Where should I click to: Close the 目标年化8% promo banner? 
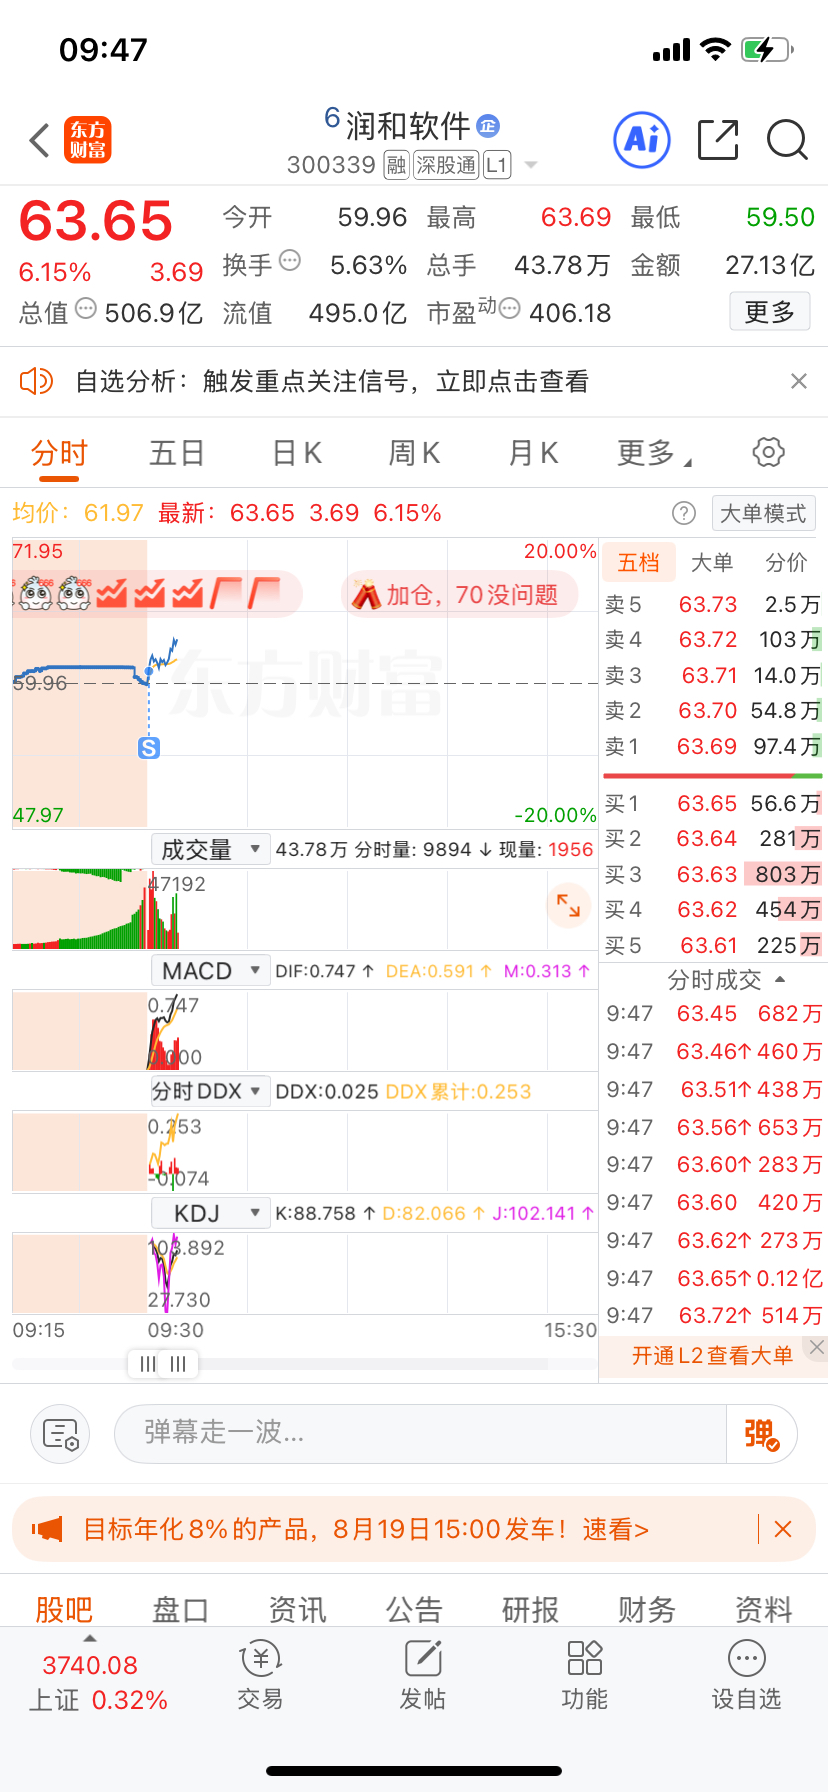(x=783, y=1529)
